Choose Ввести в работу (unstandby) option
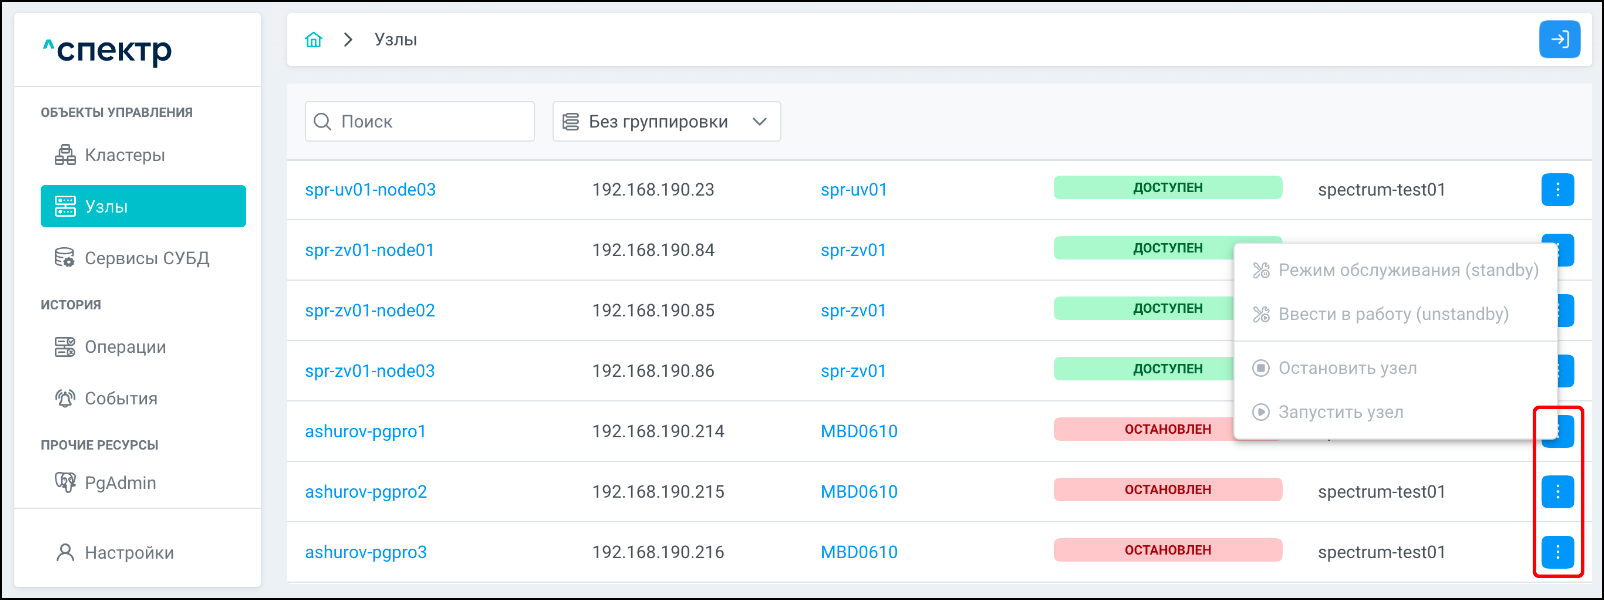The height and width of the screenshot is (600, 1604). coord(1392,314)
